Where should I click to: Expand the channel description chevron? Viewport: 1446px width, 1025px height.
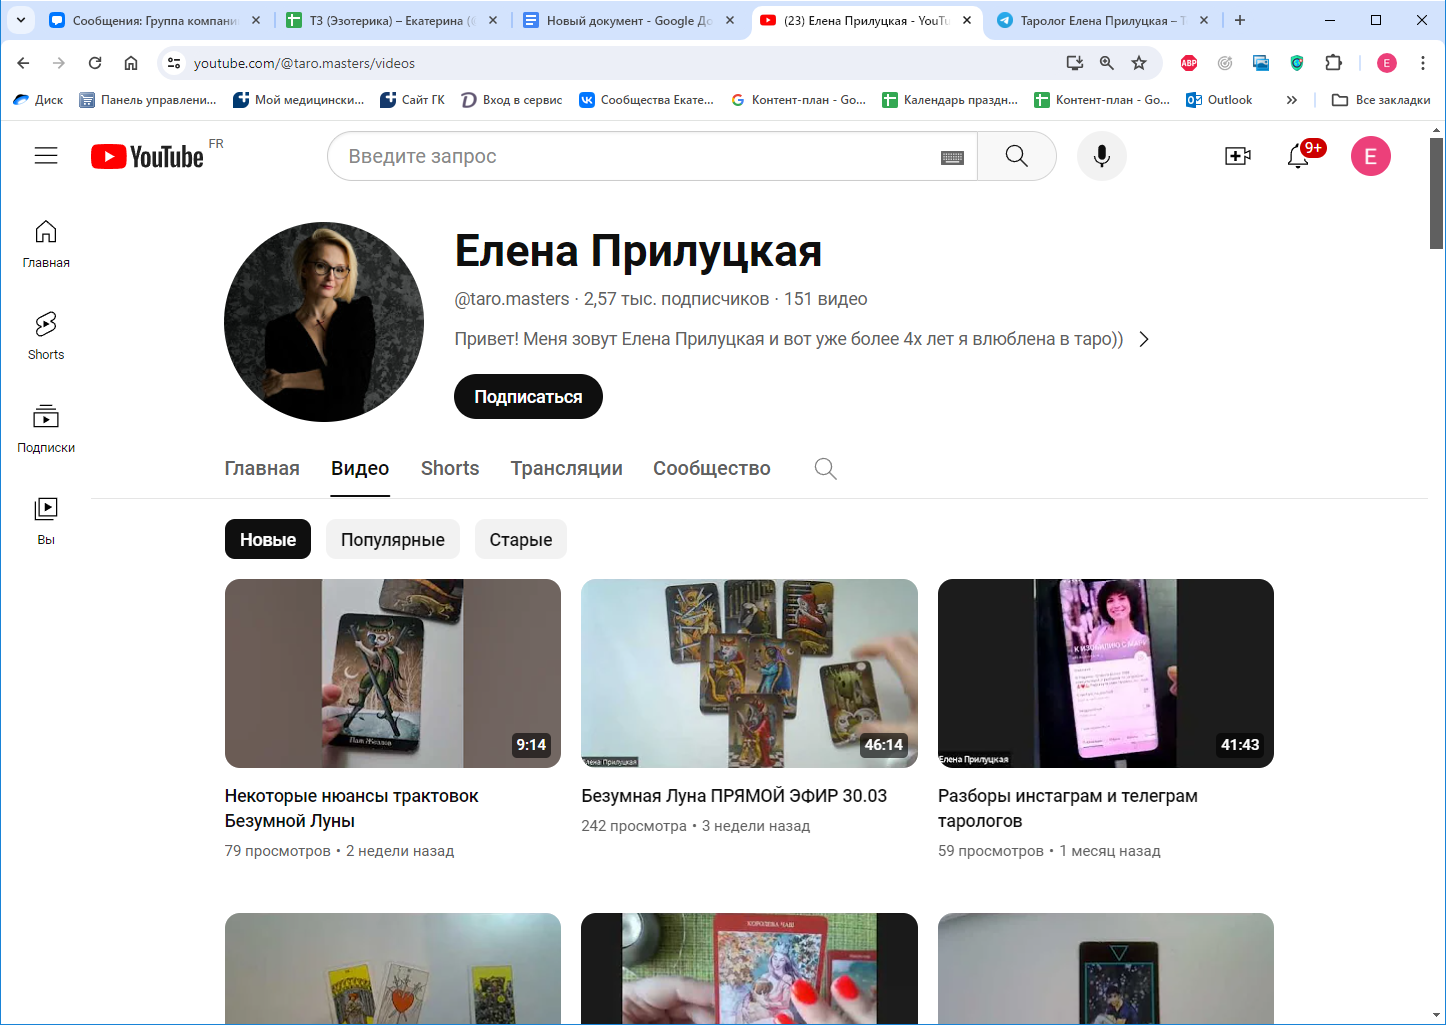click(x=1144, y=339)
